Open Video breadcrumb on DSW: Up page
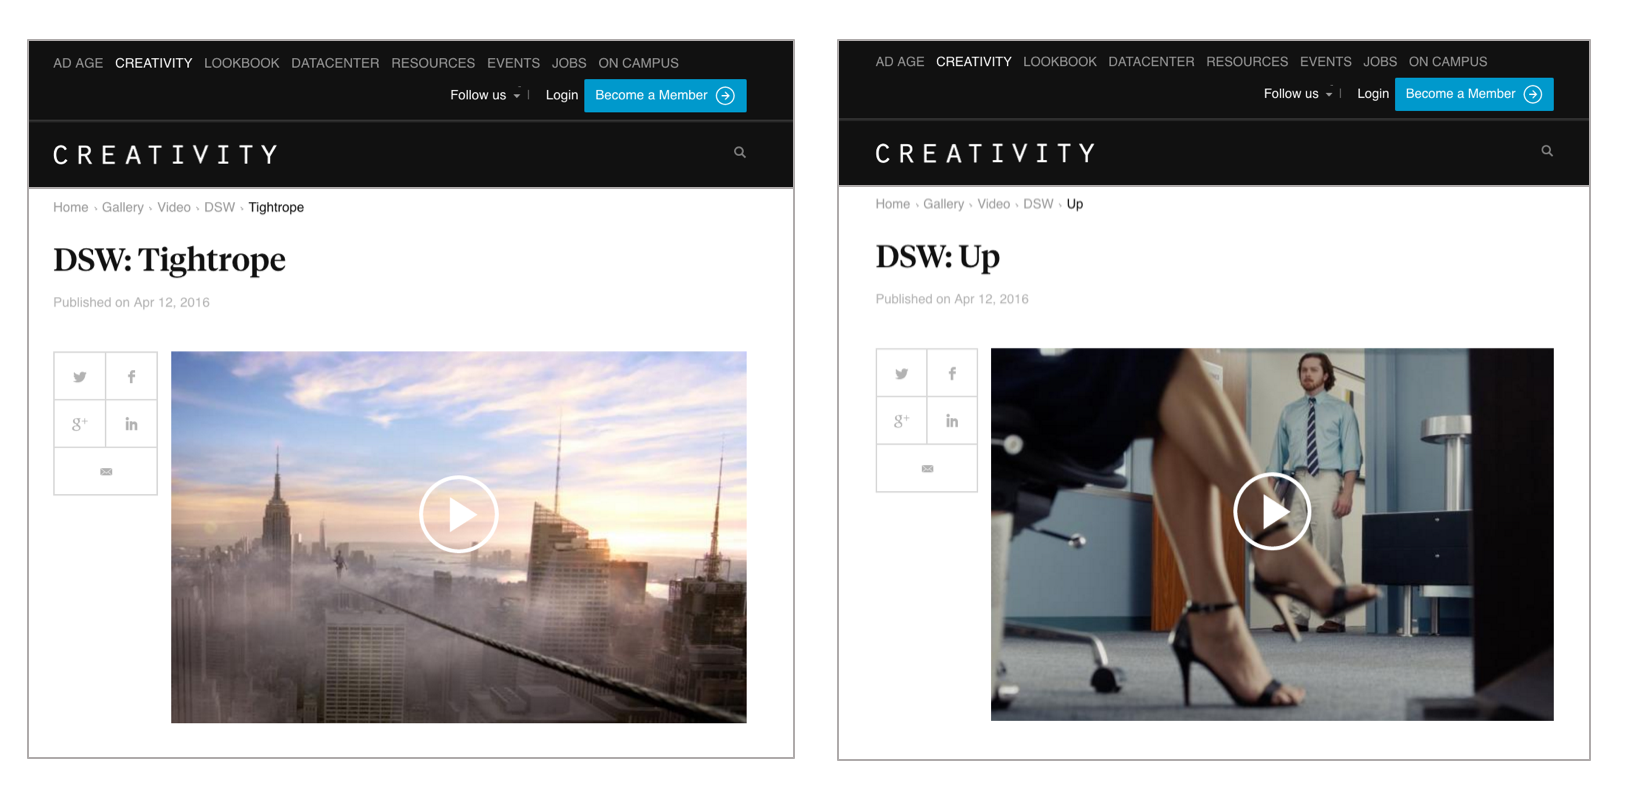The width and height of the screenshot is (1634, 808). 994,204
